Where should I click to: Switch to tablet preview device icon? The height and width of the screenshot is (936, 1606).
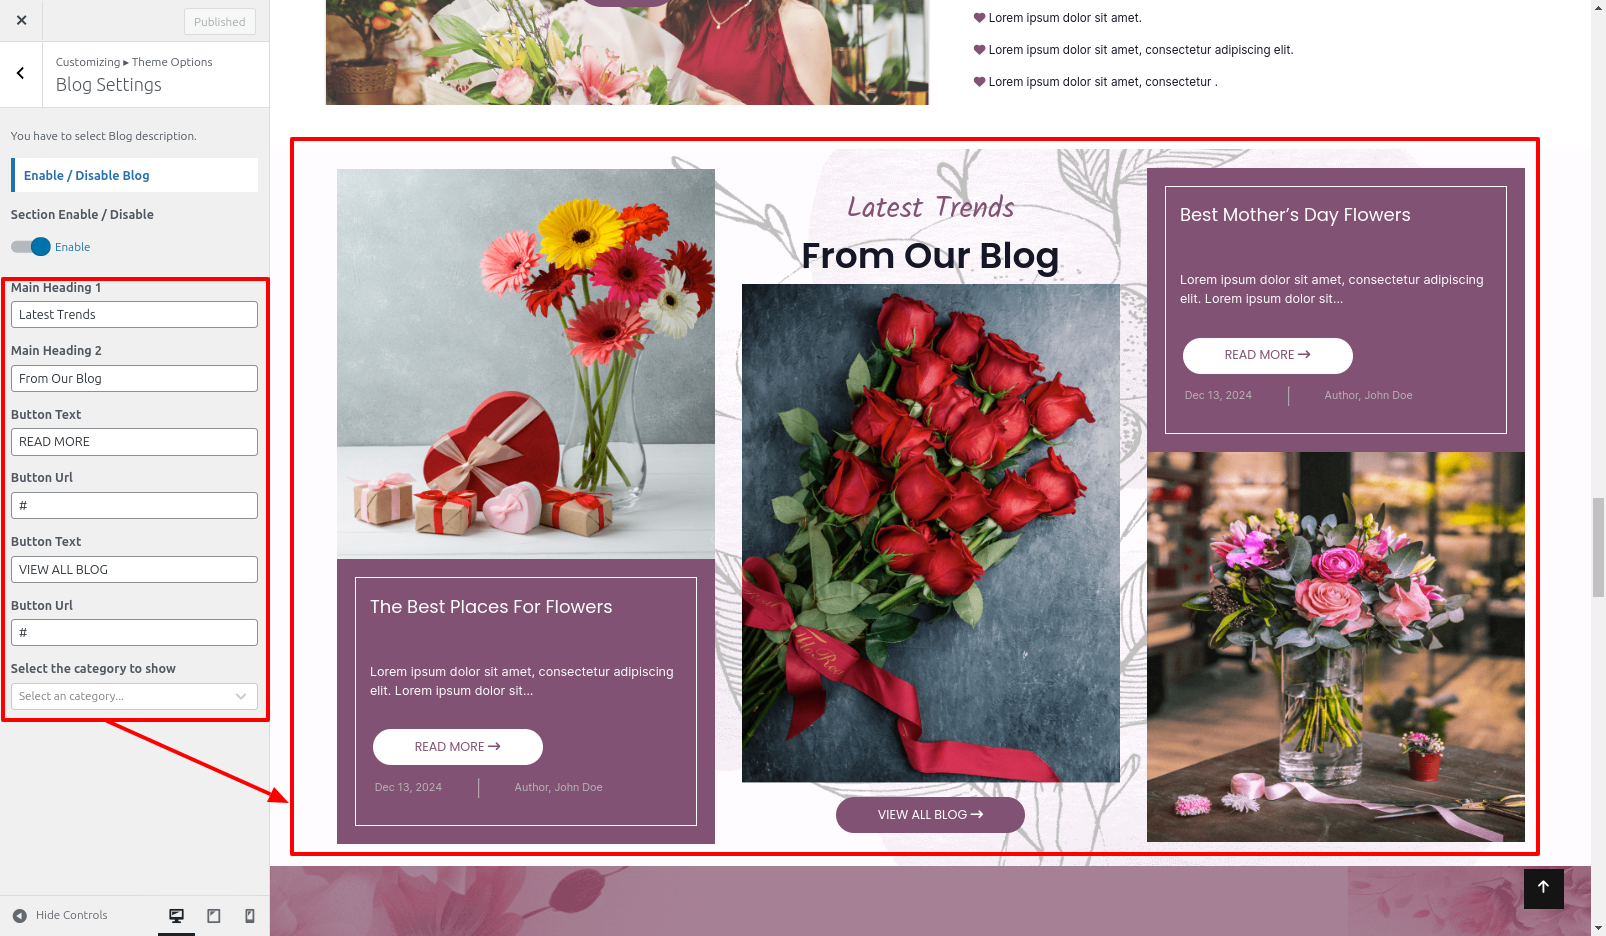[213, 915]
